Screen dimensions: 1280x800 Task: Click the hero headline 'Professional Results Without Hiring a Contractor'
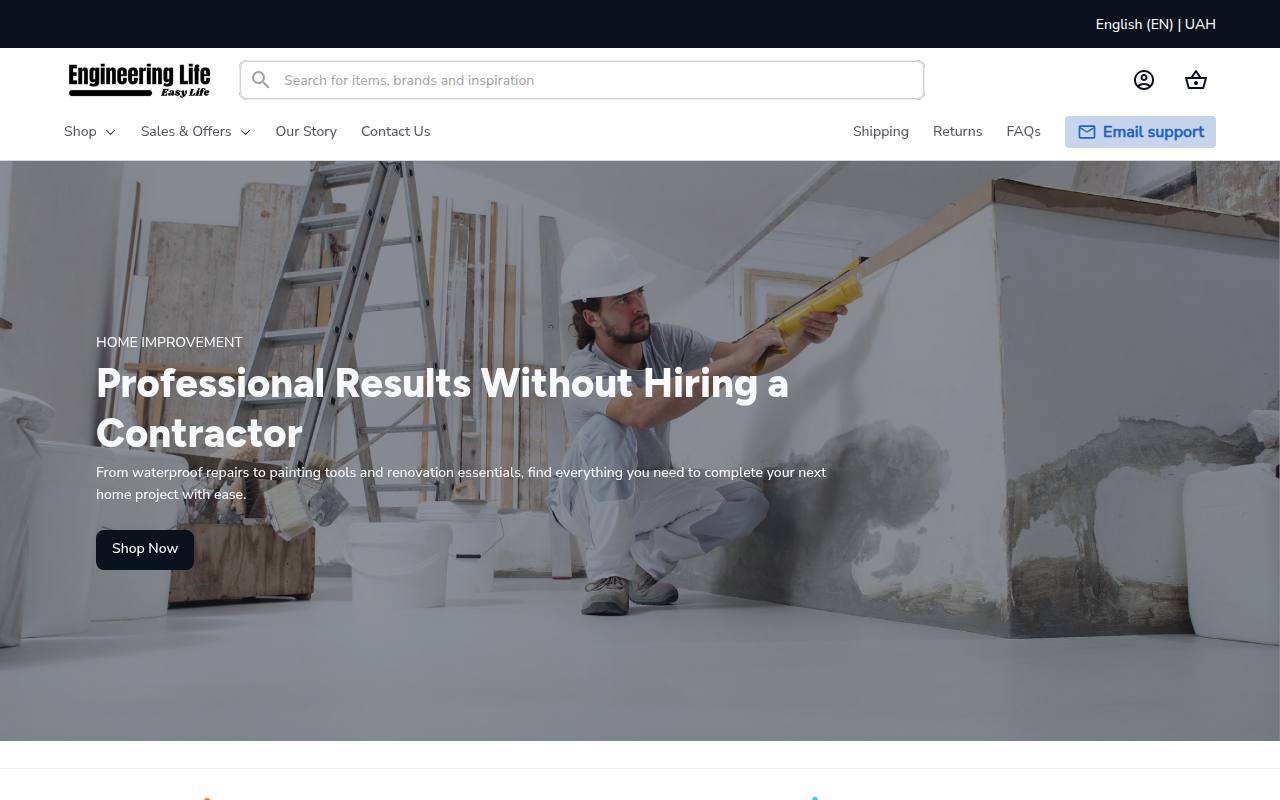pos(442,408)
